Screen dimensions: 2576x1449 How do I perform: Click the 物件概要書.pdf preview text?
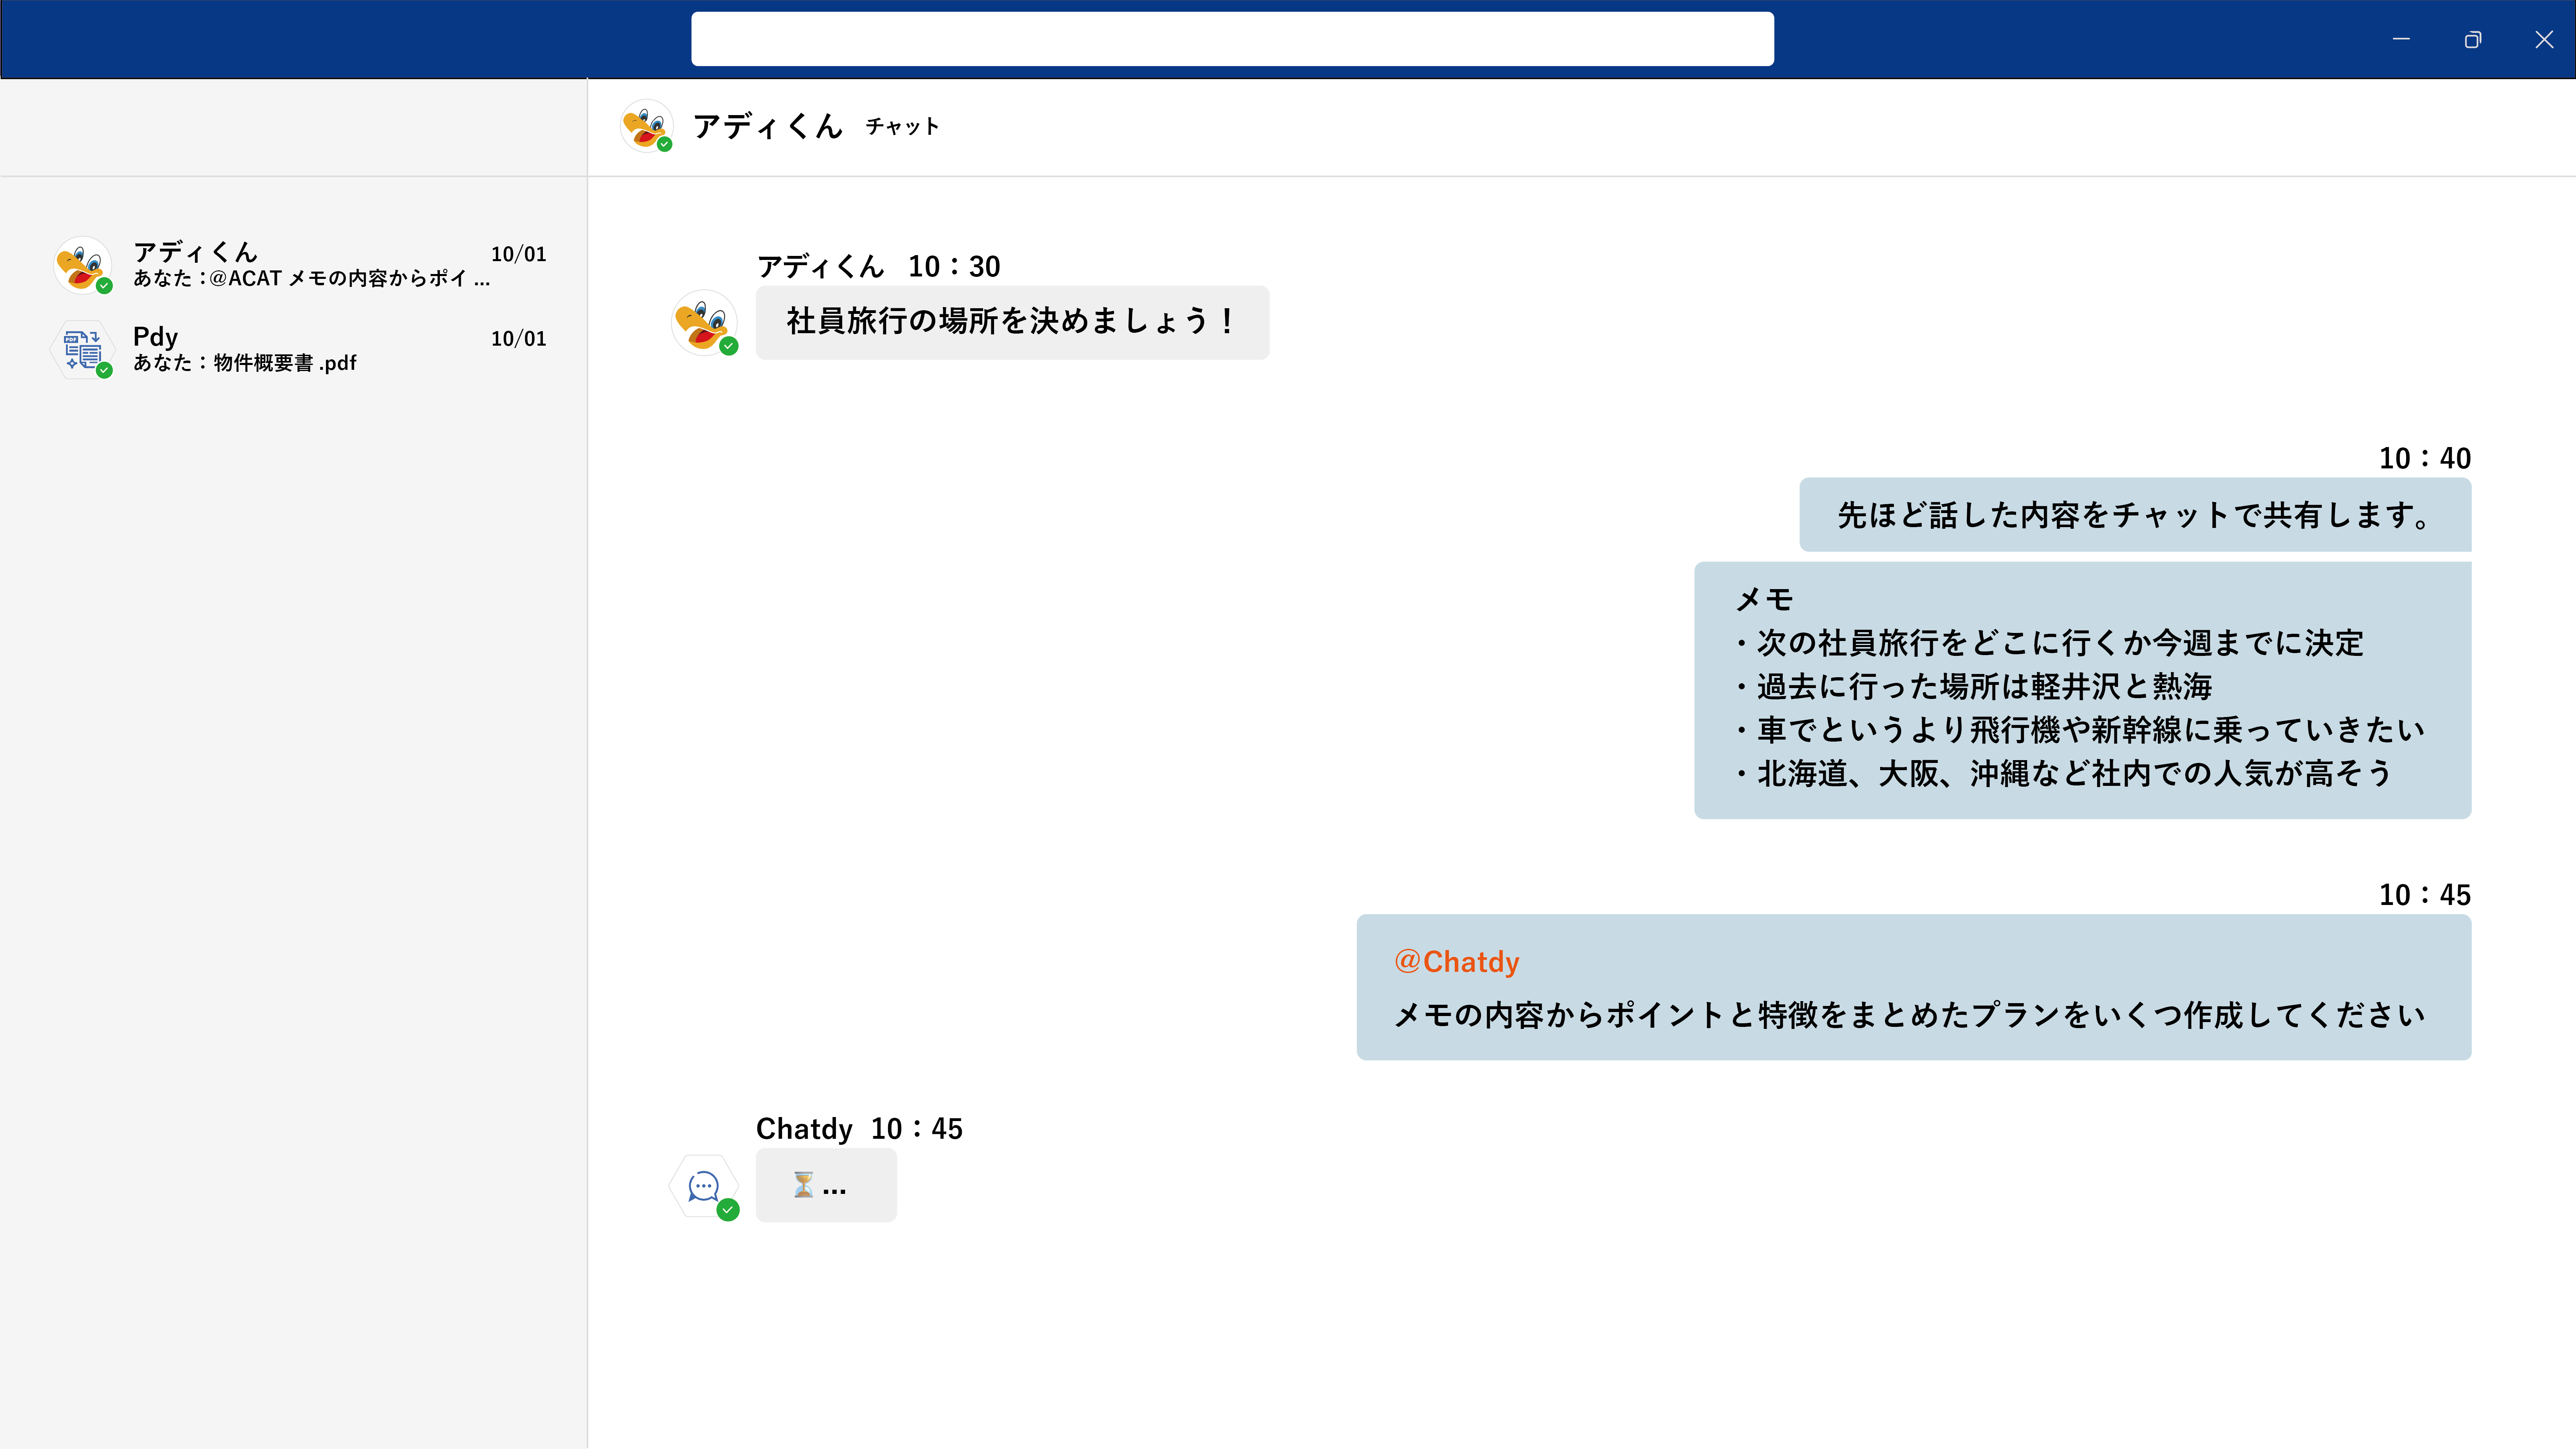(x=284, y=363)
